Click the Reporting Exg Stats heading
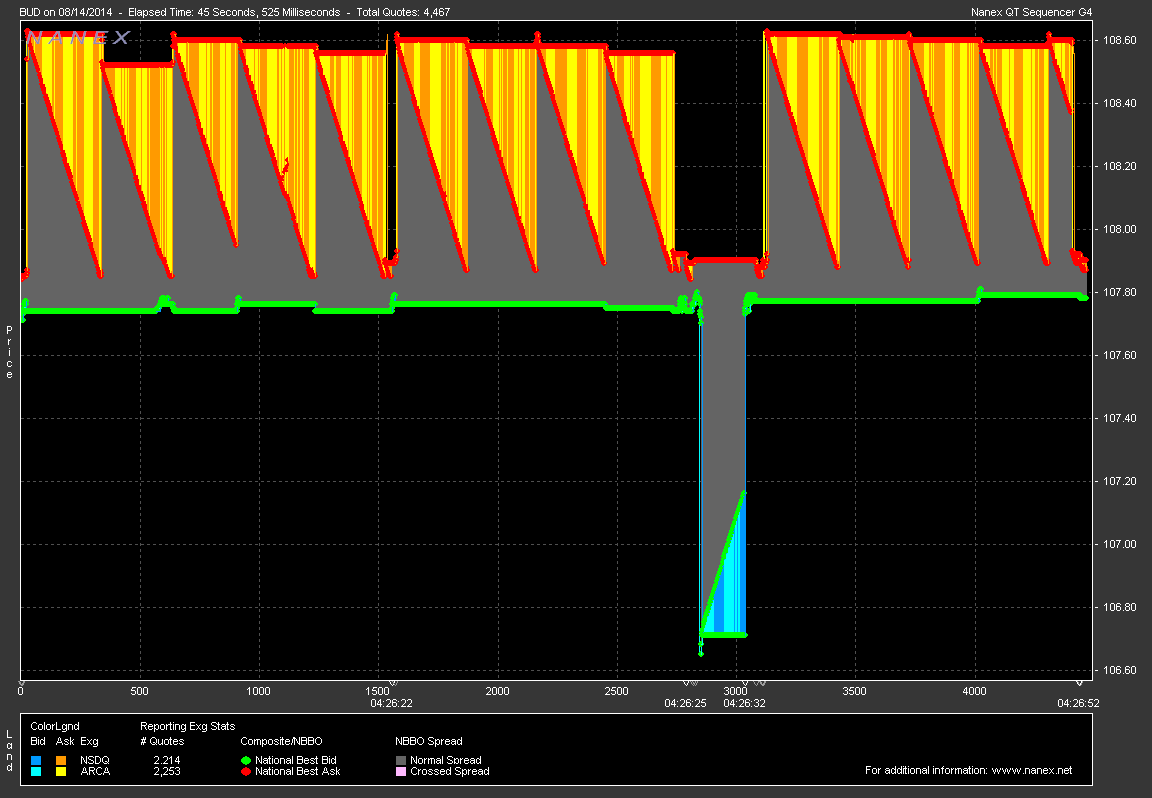Screen dimensions: 1152x798 [x=187, y=726]
